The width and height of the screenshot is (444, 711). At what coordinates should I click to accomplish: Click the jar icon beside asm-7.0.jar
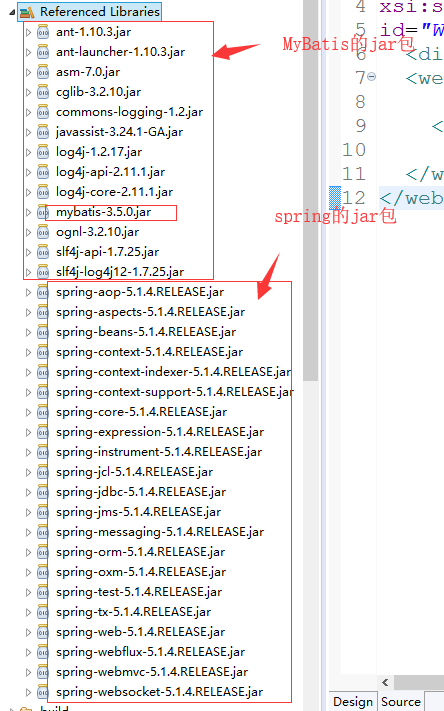point(43,72)
